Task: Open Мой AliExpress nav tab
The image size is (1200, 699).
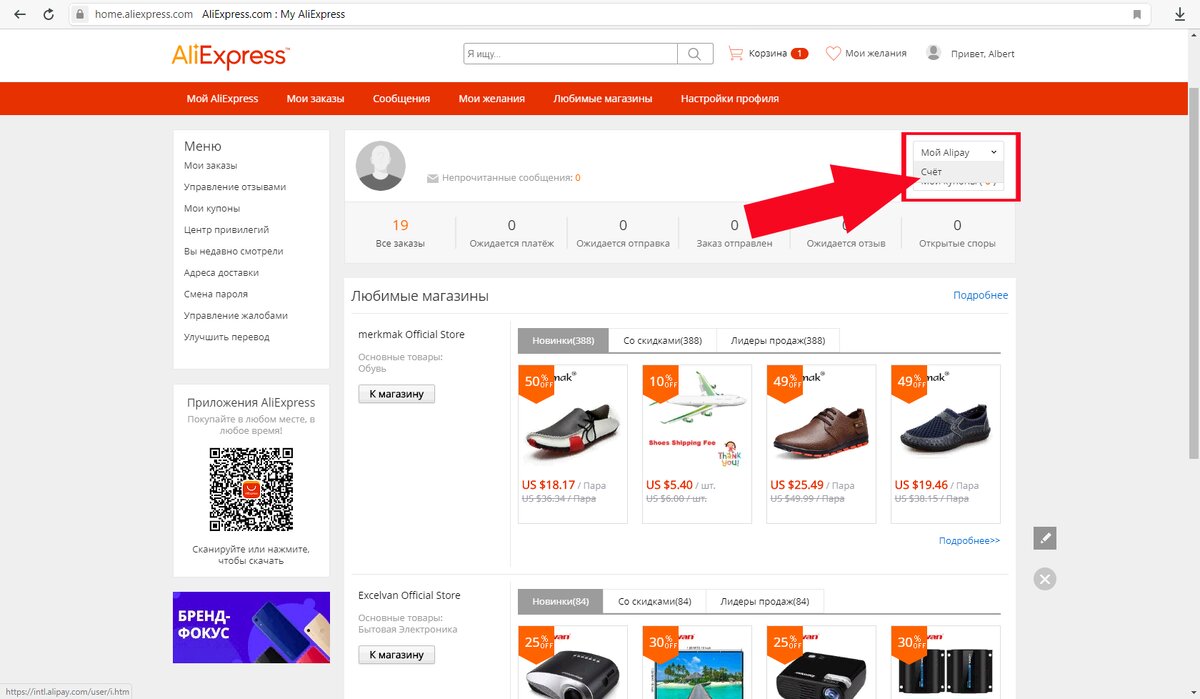Action: [222, 99]
